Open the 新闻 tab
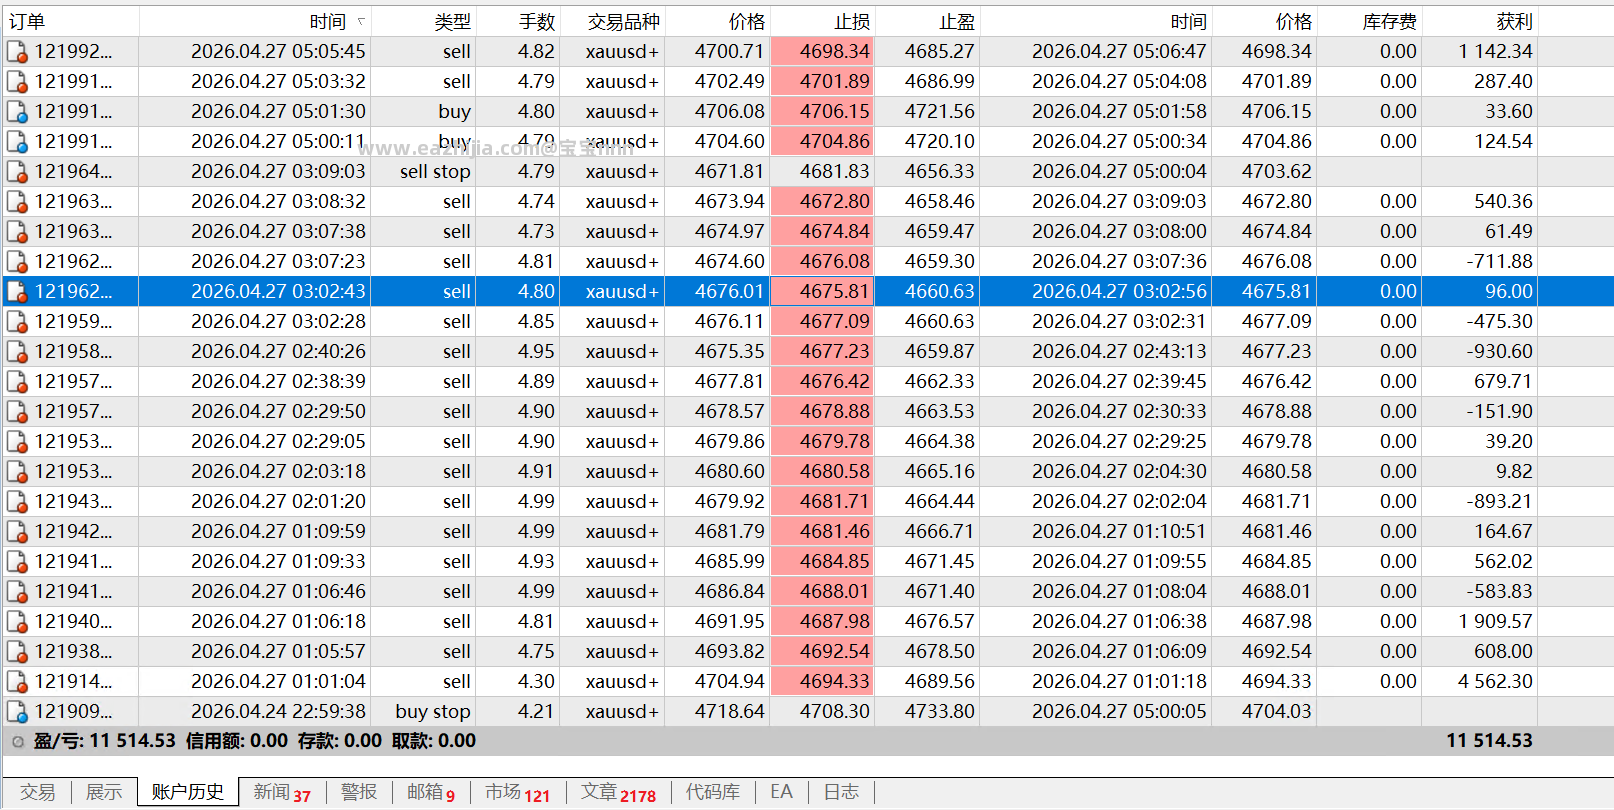This screenshot has height=810, width=1614. 282,793
